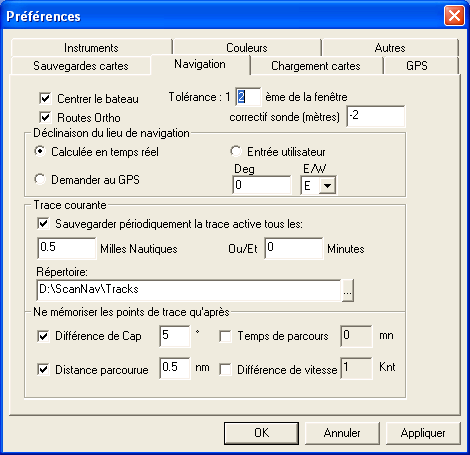
Task: Click the D:\ScanNav\Tracks directory field
Action: tap(189, 290)
